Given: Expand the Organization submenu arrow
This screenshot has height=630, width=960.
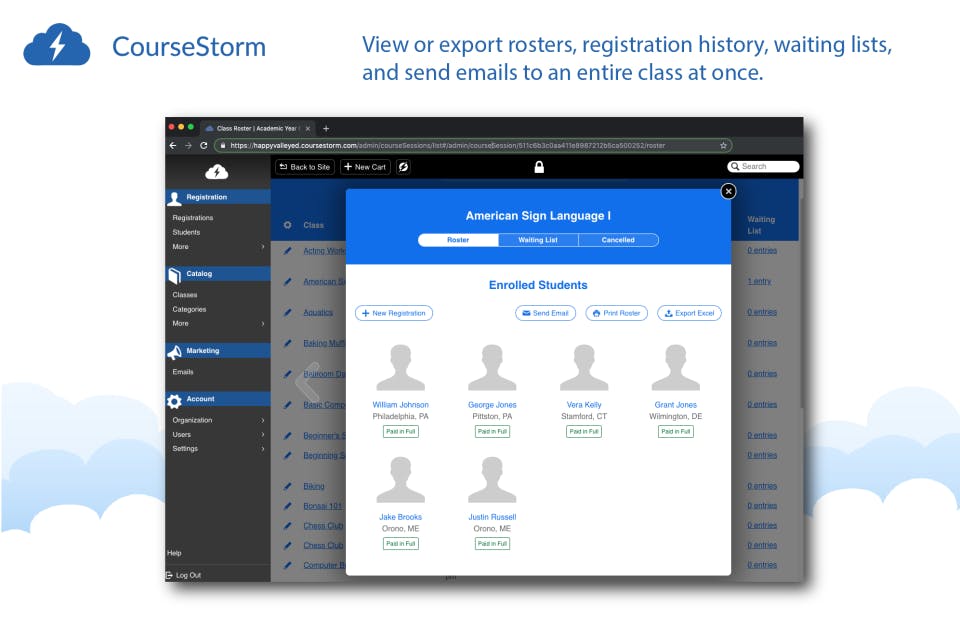Looking at the screenshot, I should (263, 420).
